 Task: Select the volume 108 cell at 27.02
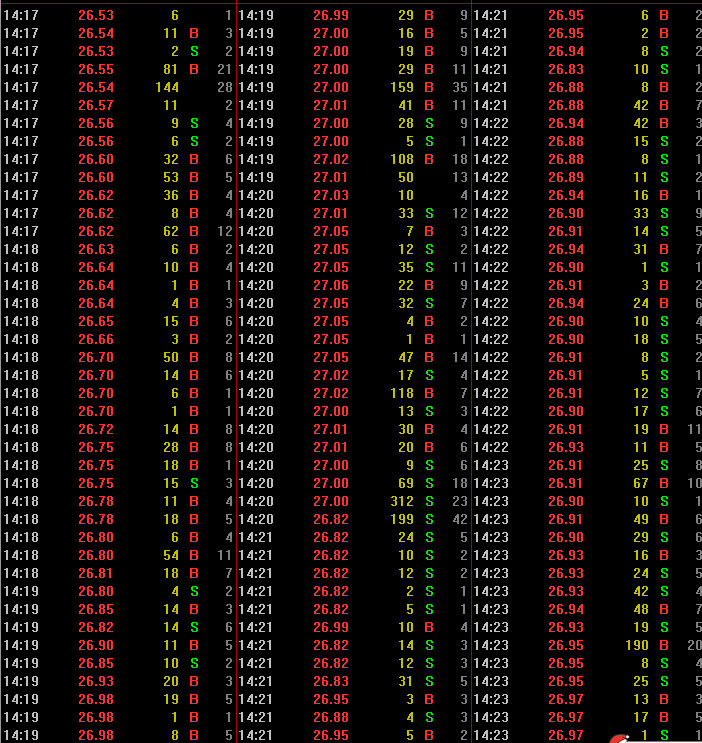(x=402, y=159)
